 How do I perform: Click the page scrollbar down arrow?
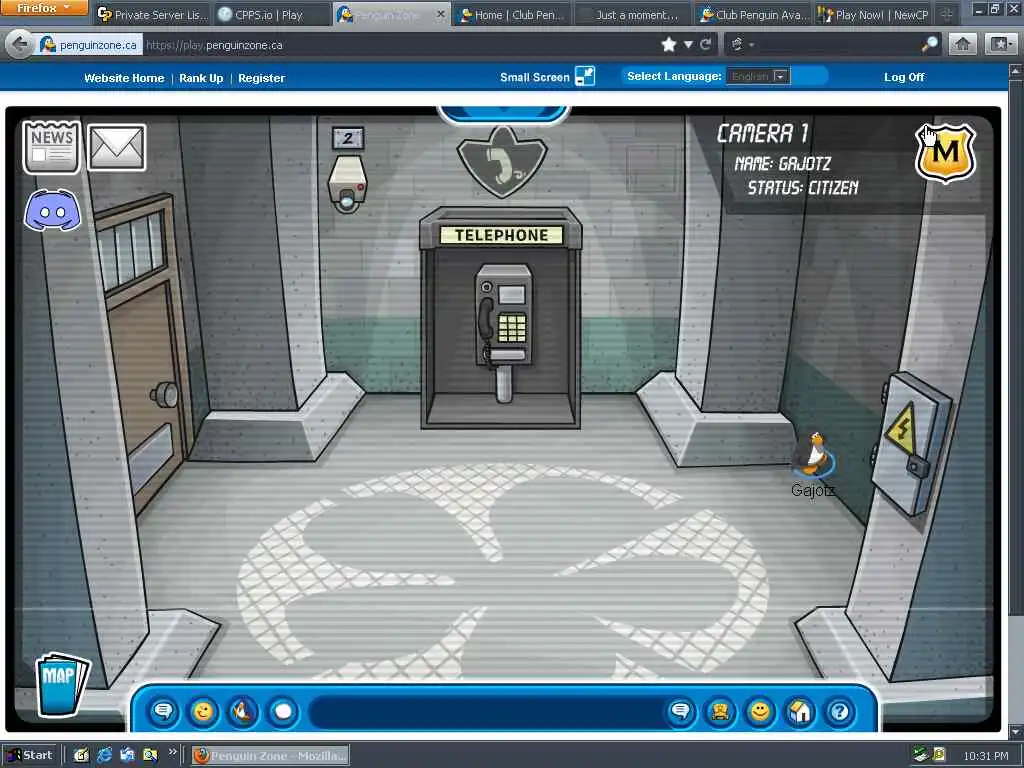pyautogui.click(x=1016, y=731)
